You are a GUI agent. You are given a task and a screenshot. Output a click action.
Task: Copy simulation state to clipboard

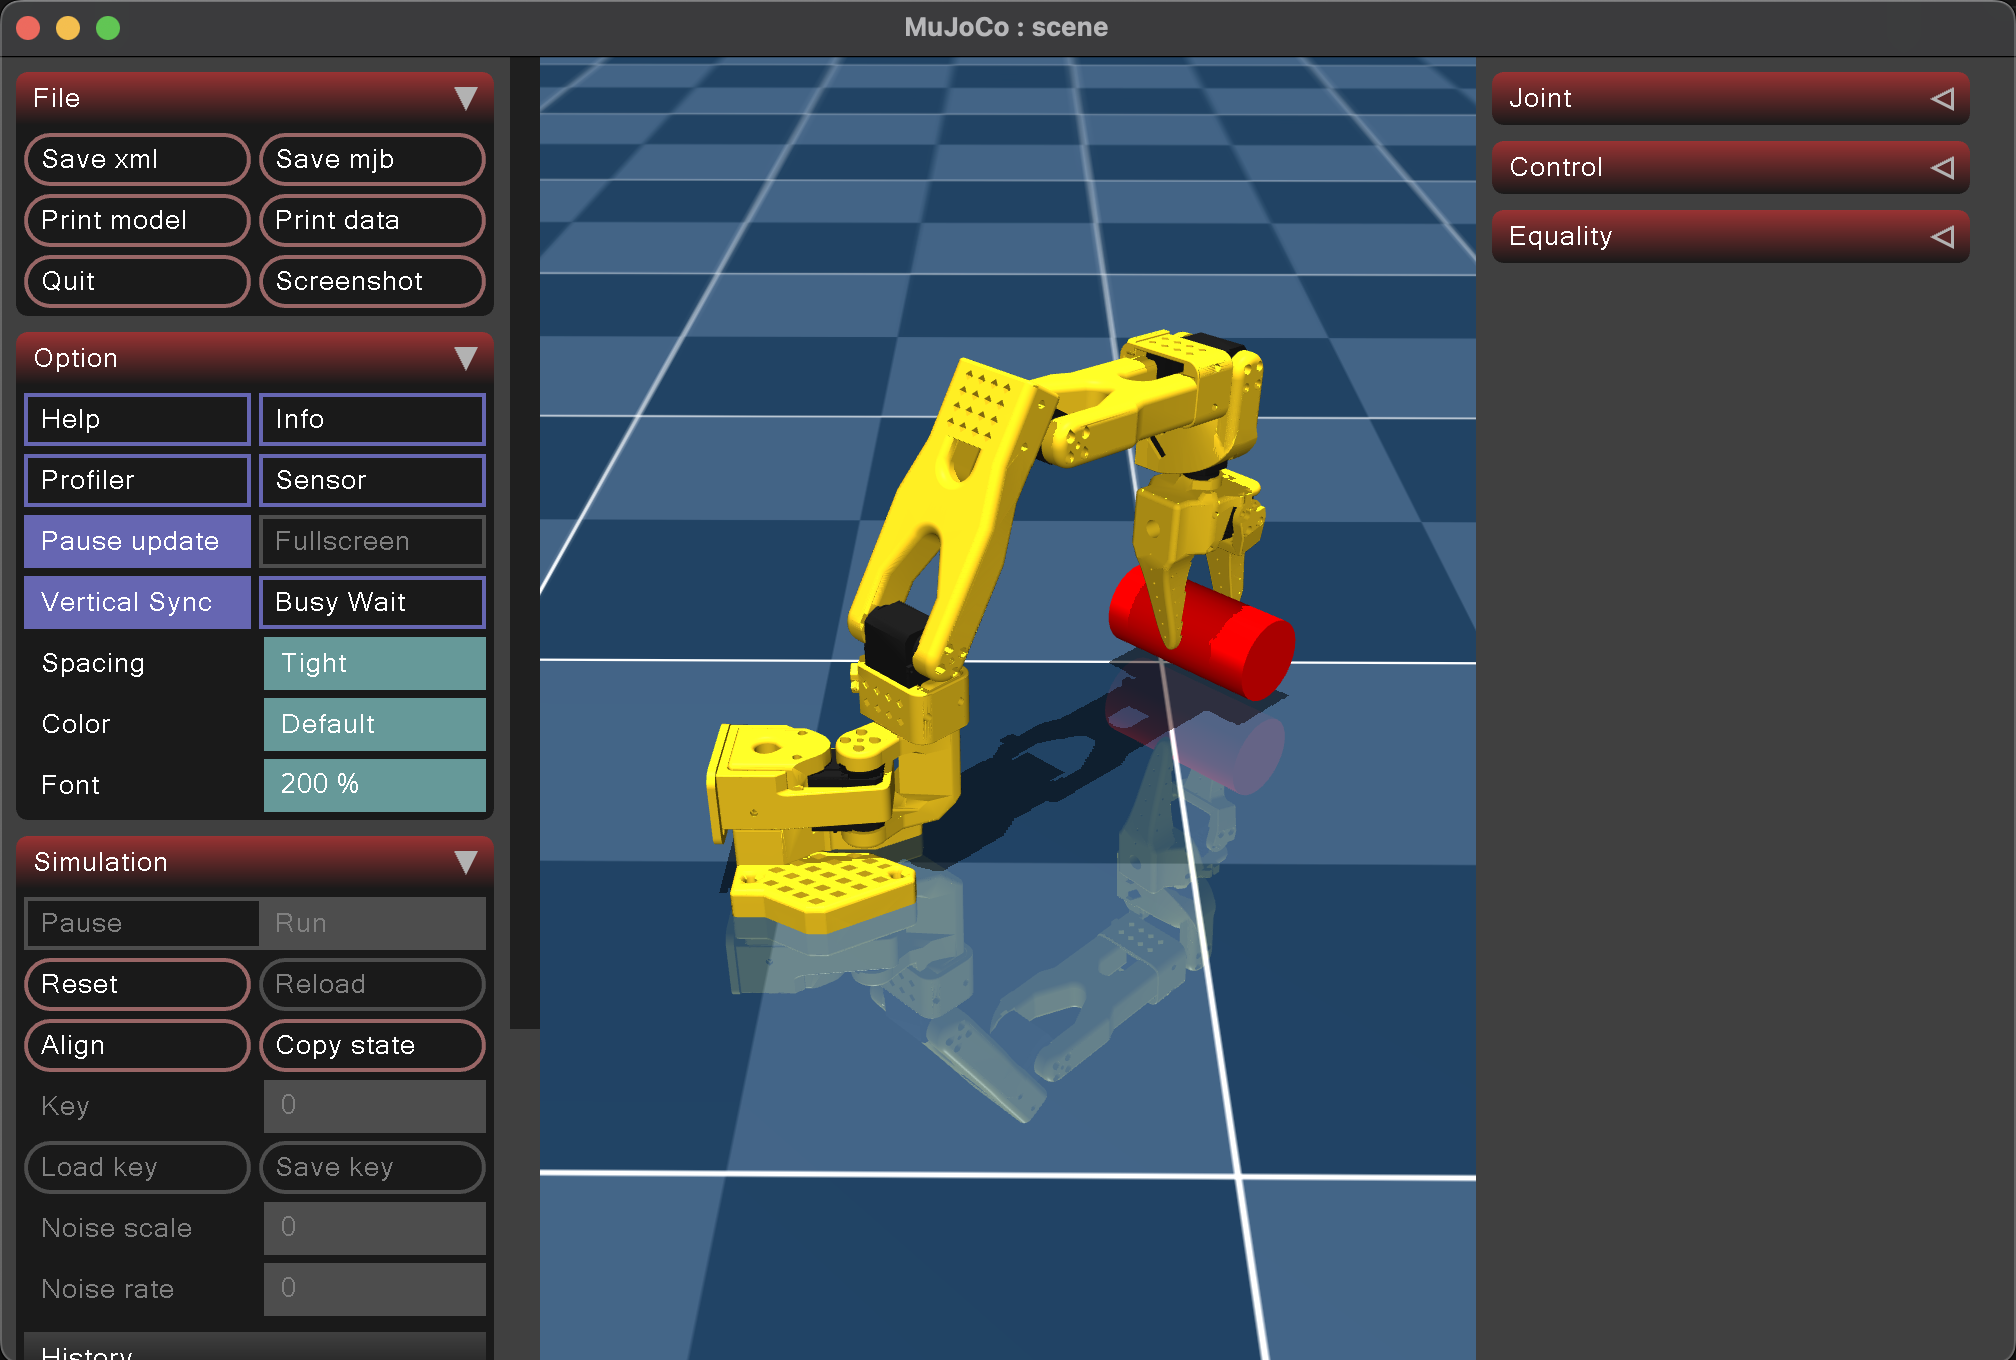pyautogui.click(x=371, y=1045)
